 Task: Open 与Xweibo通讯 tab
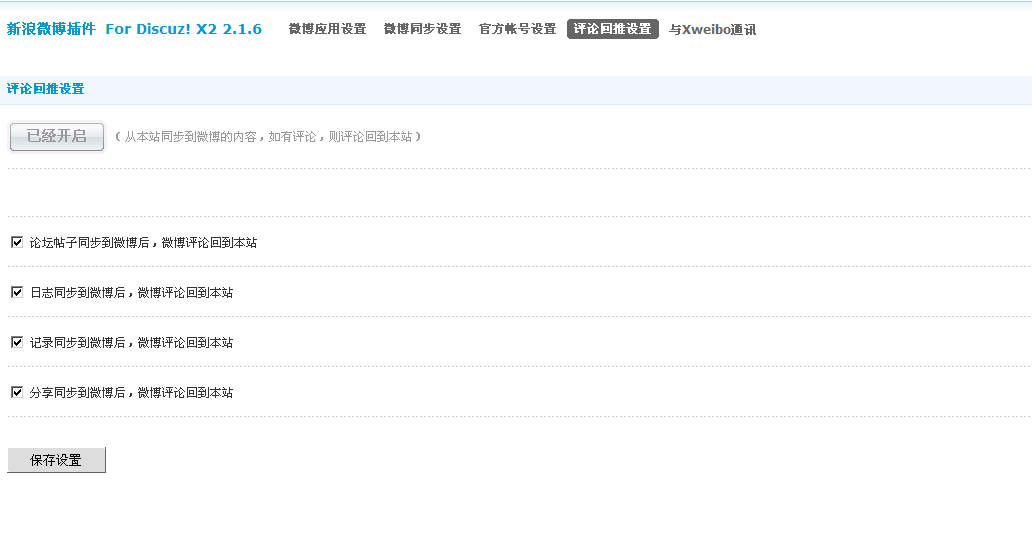712,30
